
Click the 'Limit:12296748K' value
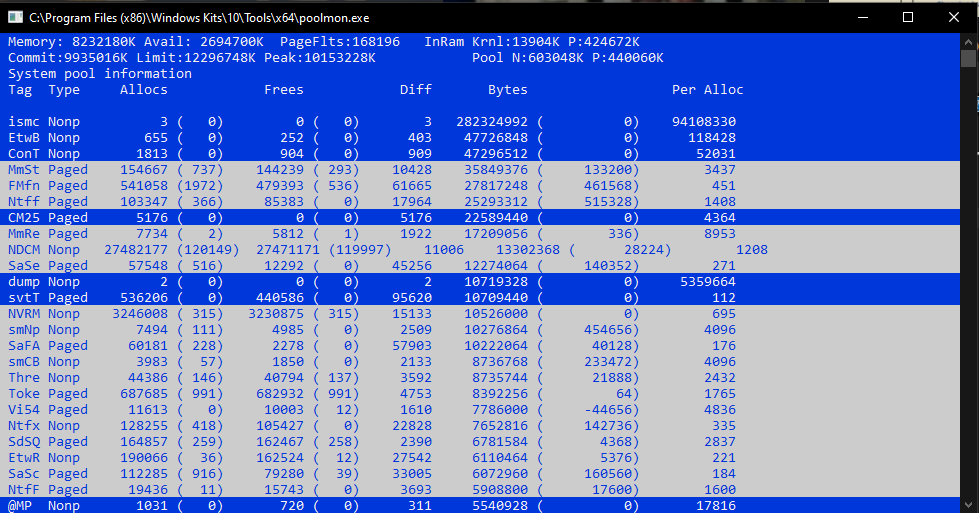click(196, 58)
